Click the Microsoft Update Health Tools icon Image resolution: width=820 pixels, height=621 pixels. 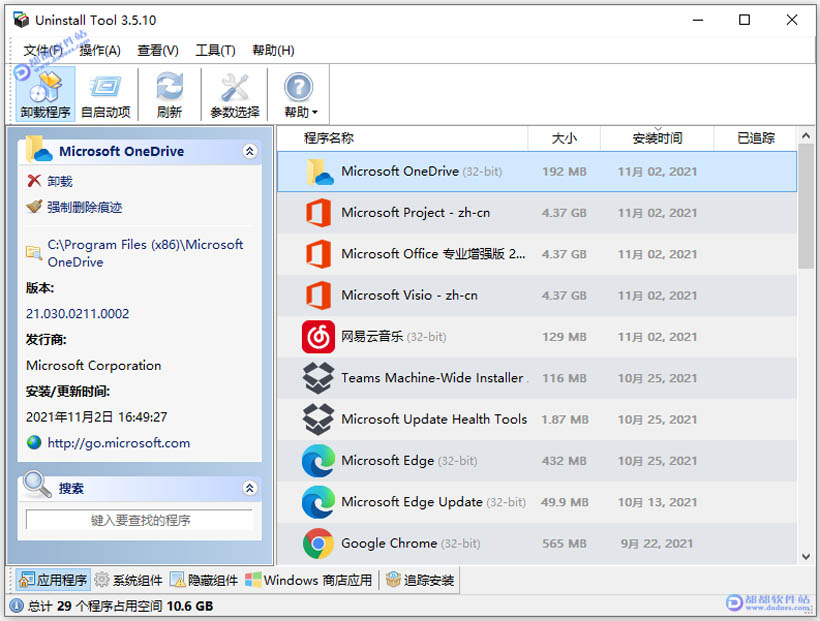[x=318, y=420]
